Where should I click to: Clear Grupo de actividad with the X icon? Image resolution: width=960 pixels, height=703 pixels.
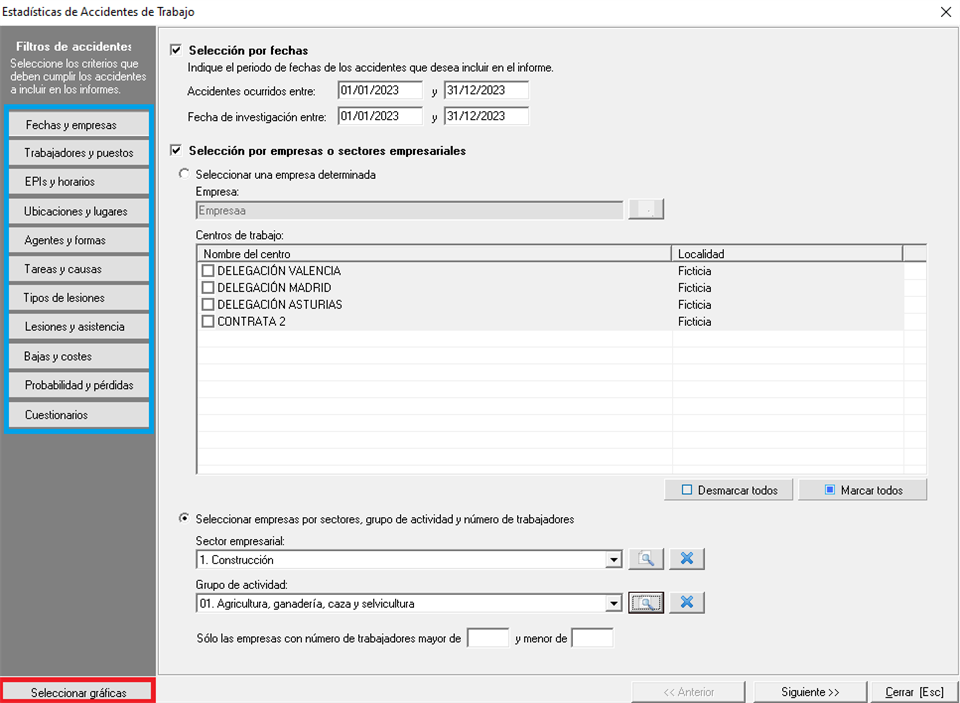tap(687, 603)
